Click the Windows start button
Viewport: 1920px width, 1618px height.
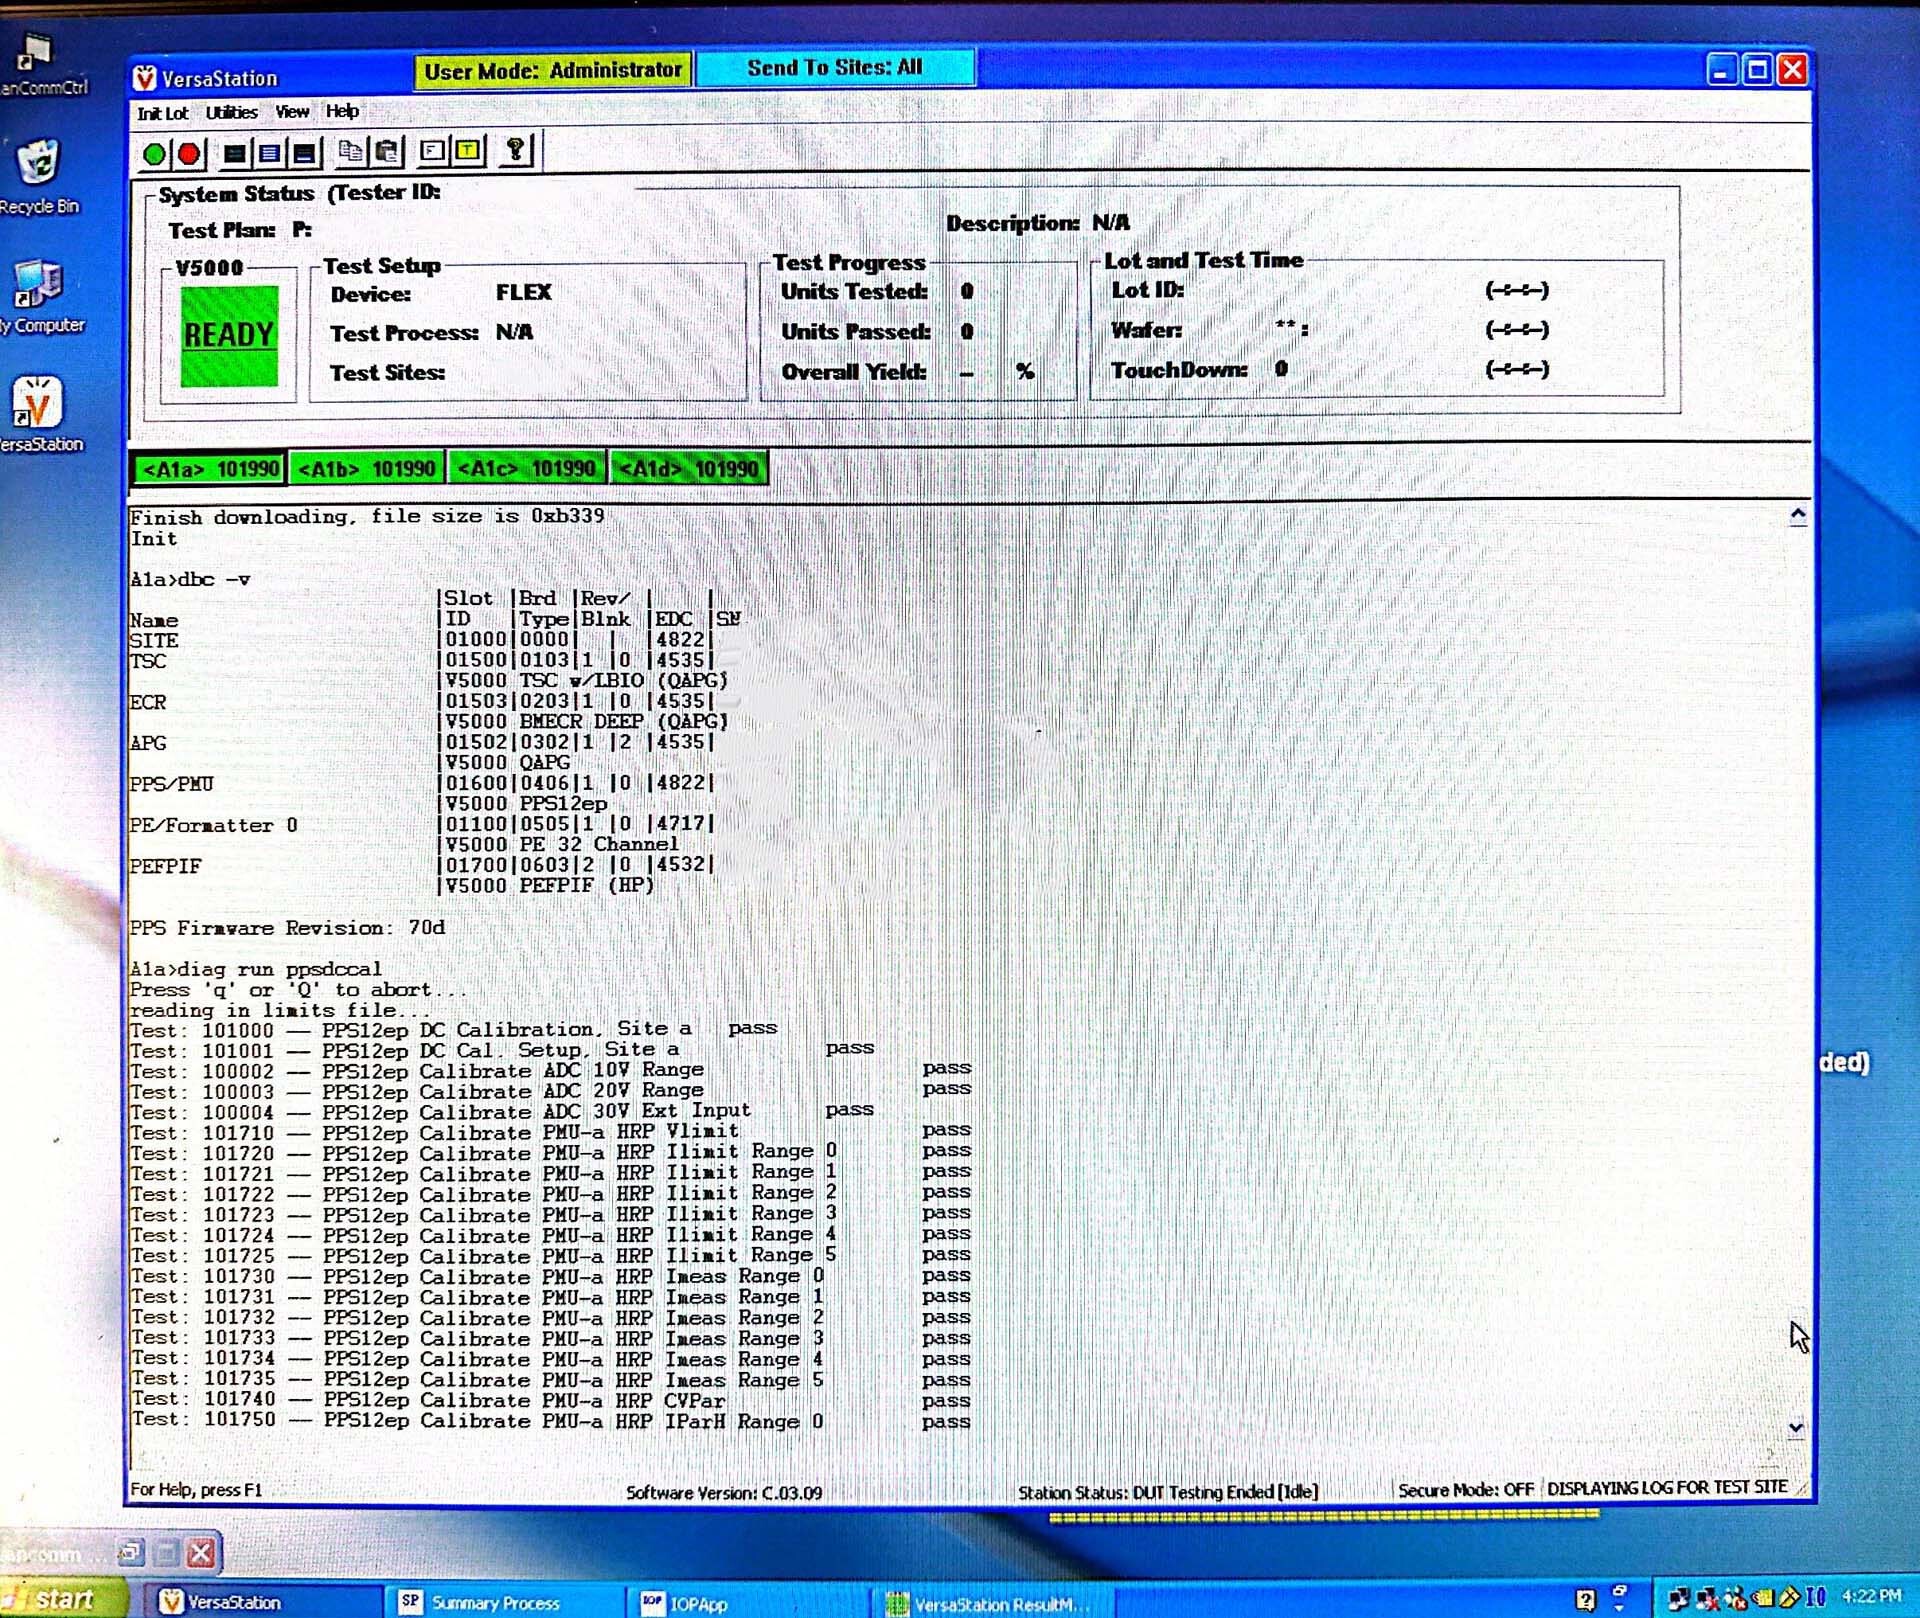pyautogui.click(x=62, y=1599)
